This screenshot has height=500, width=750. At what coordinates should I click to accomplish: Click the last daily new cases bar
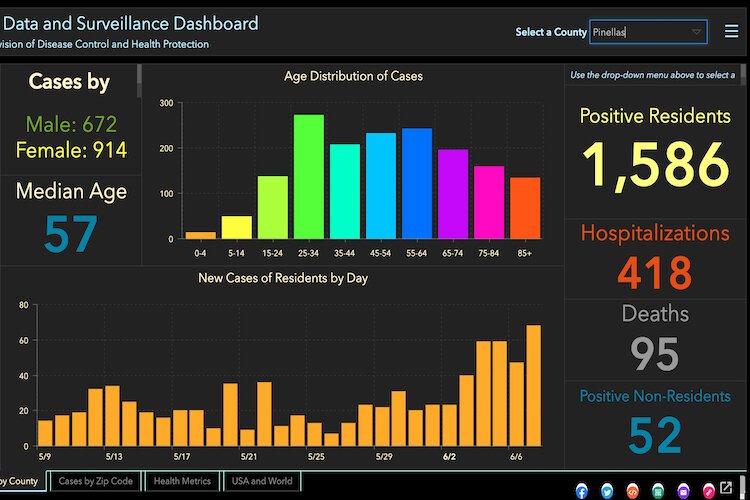pyautogui.click(x=534, y=385)
